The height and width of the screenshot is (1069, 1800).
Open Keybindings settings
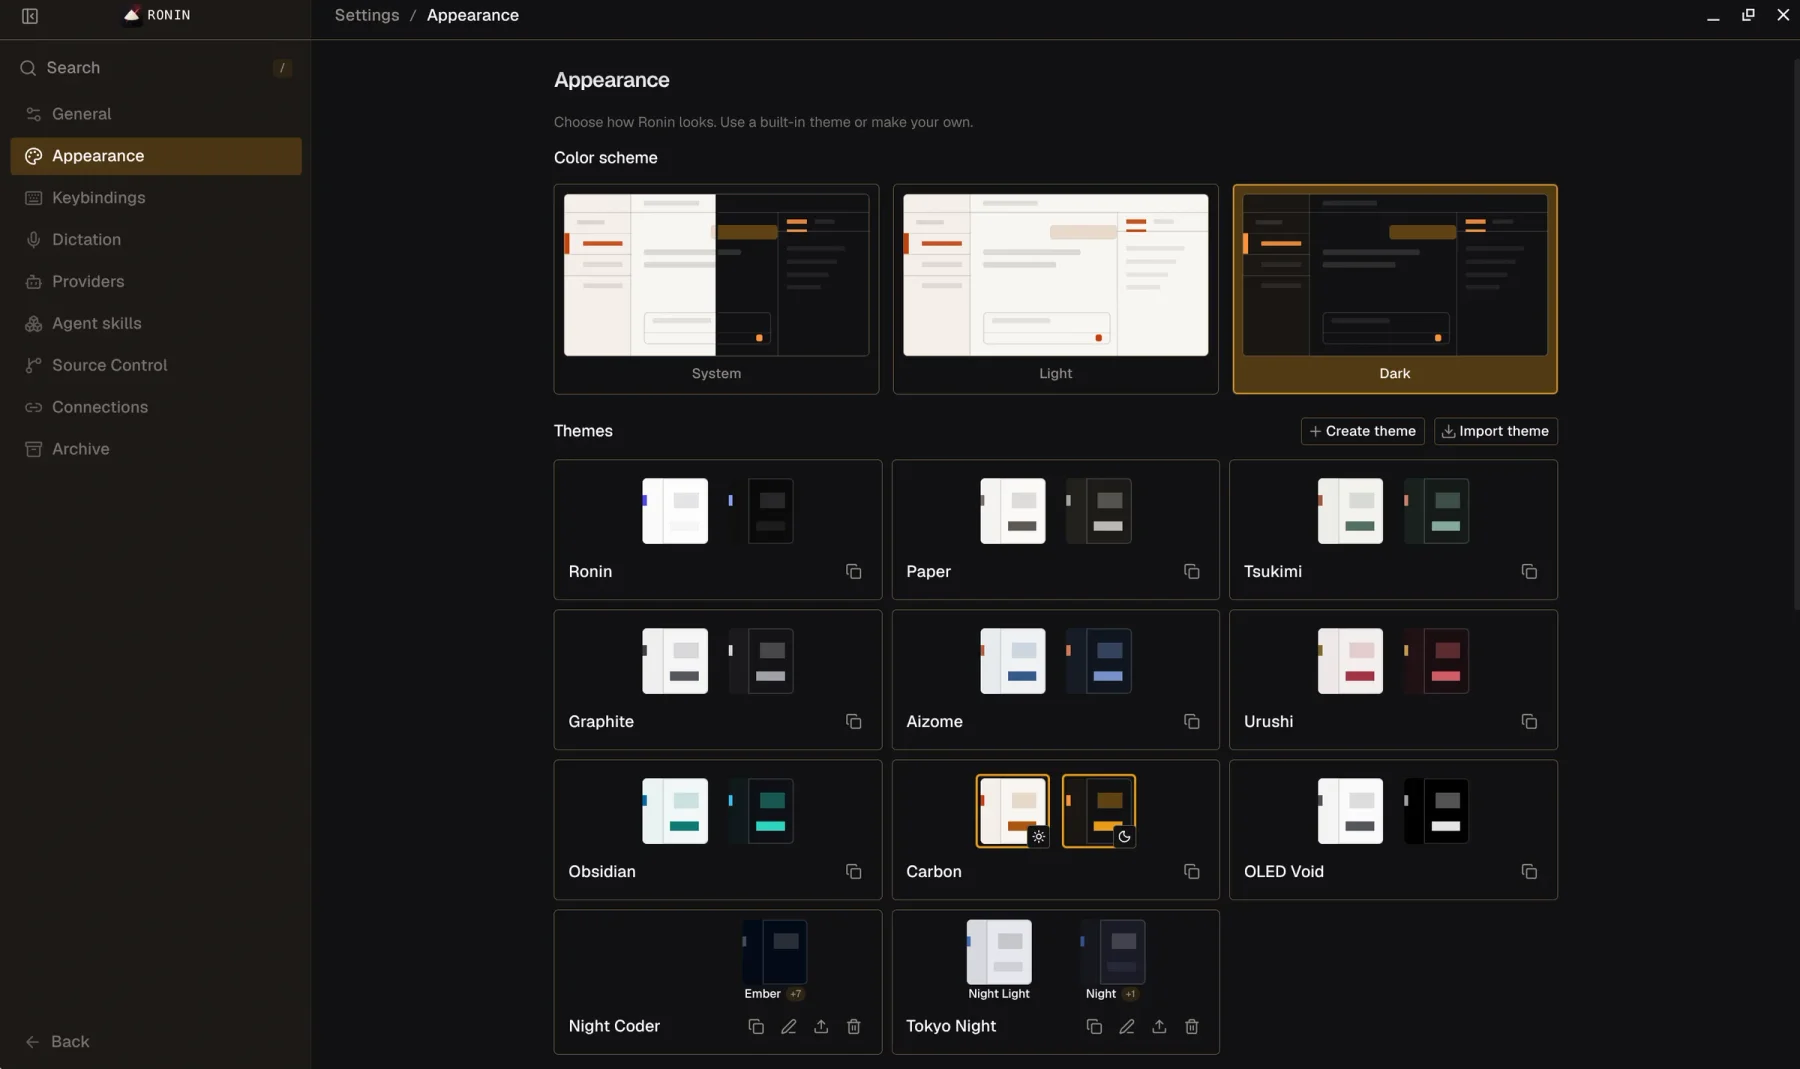tap(156, 198)
